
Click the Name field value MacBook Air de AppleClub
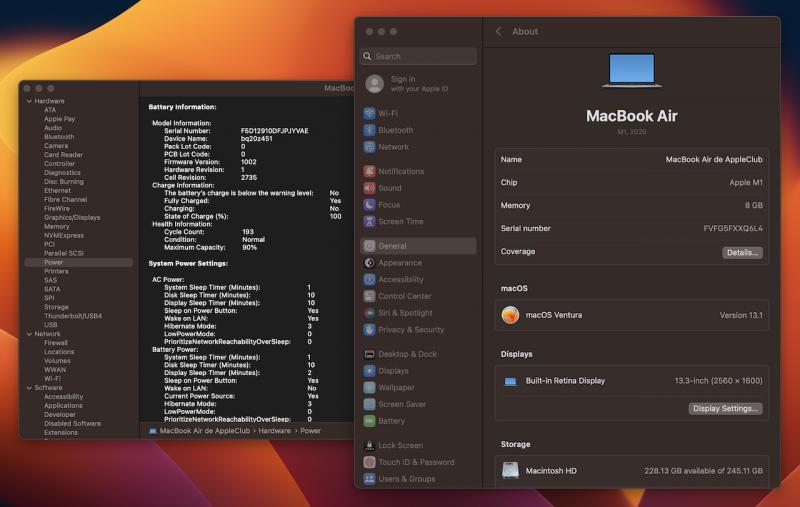(714, 160)
